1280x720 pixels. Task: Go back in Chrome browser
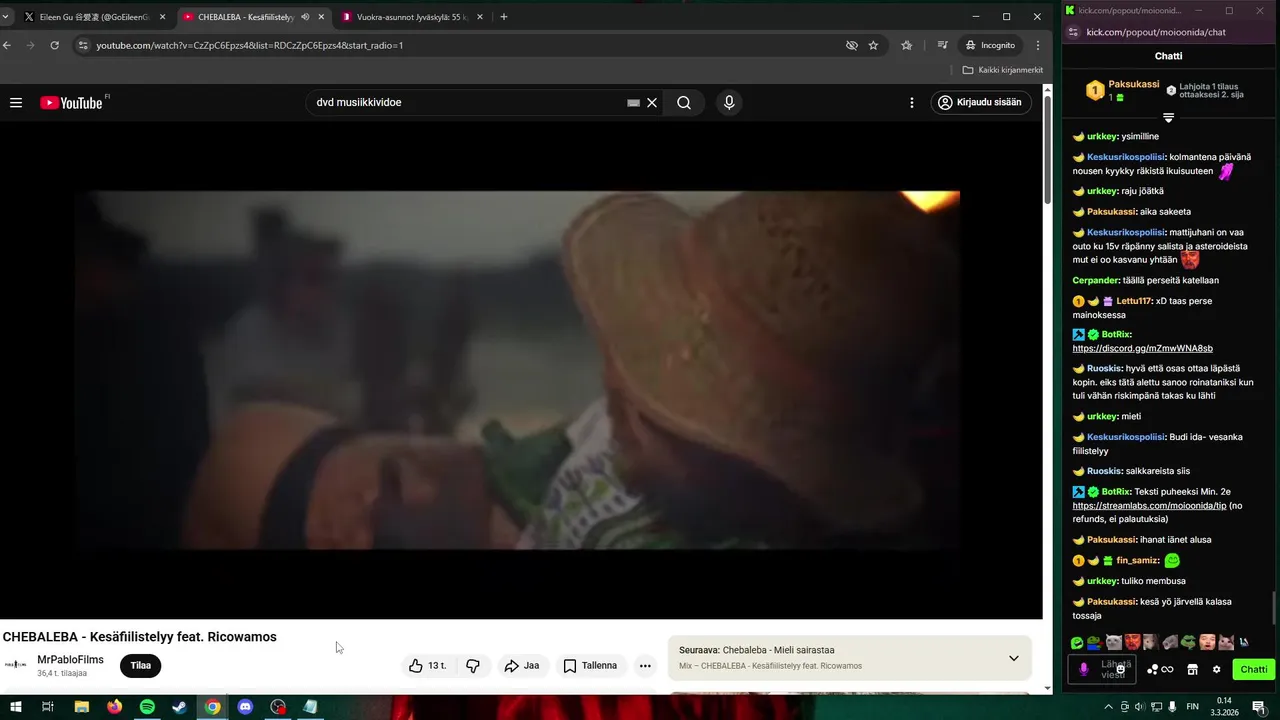tap(7, 45)
